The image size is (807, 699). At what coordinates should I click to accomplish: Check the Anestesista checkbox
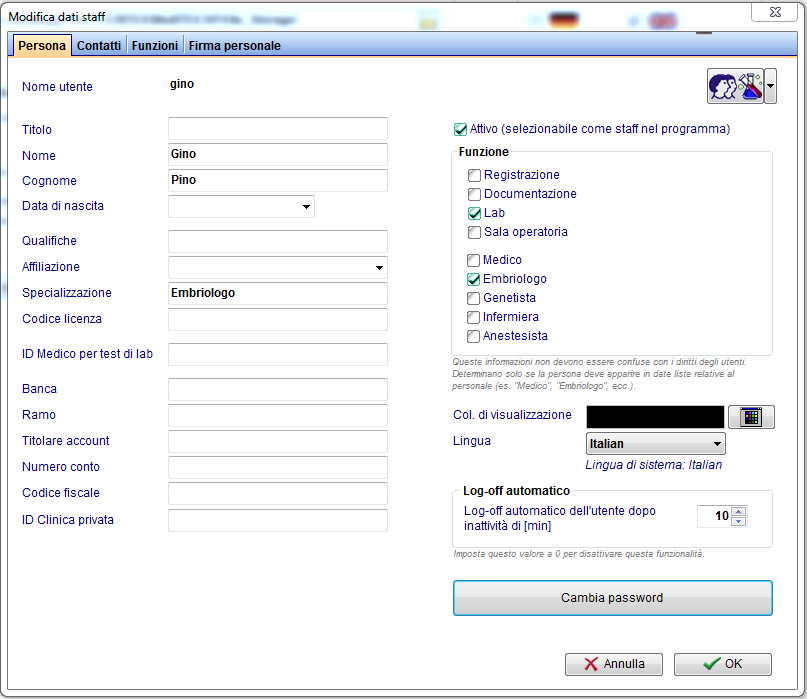[x=473, y=336]
